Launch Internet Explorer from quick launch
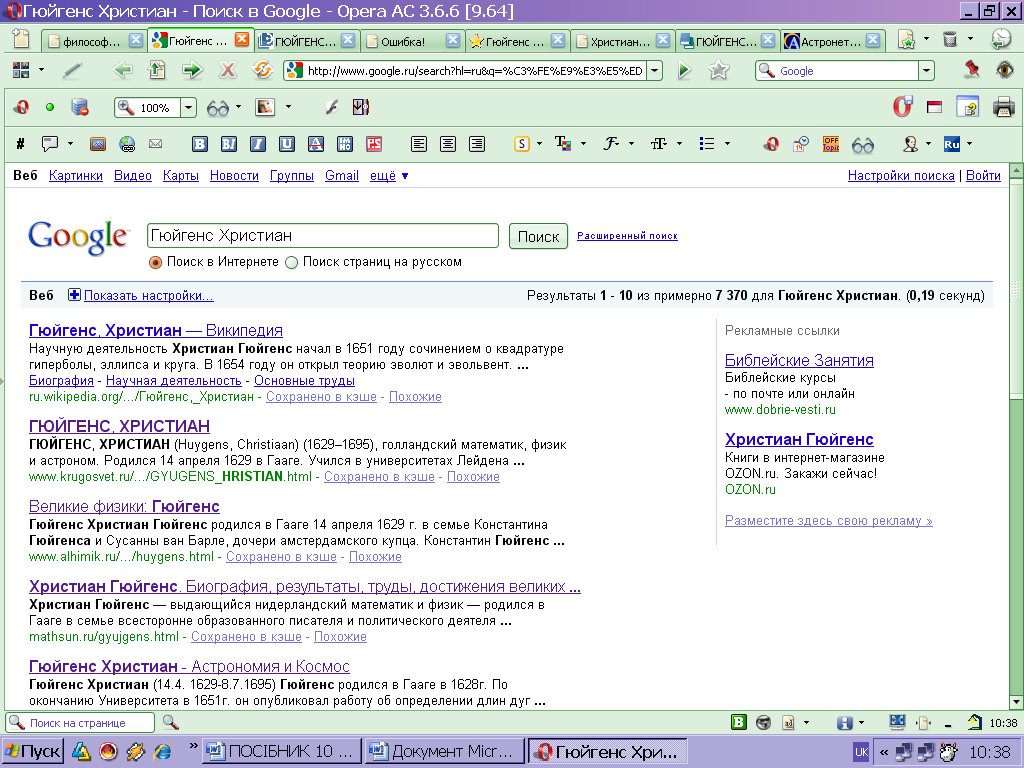This screenshot has height=768, width=1024. (162, 752)
